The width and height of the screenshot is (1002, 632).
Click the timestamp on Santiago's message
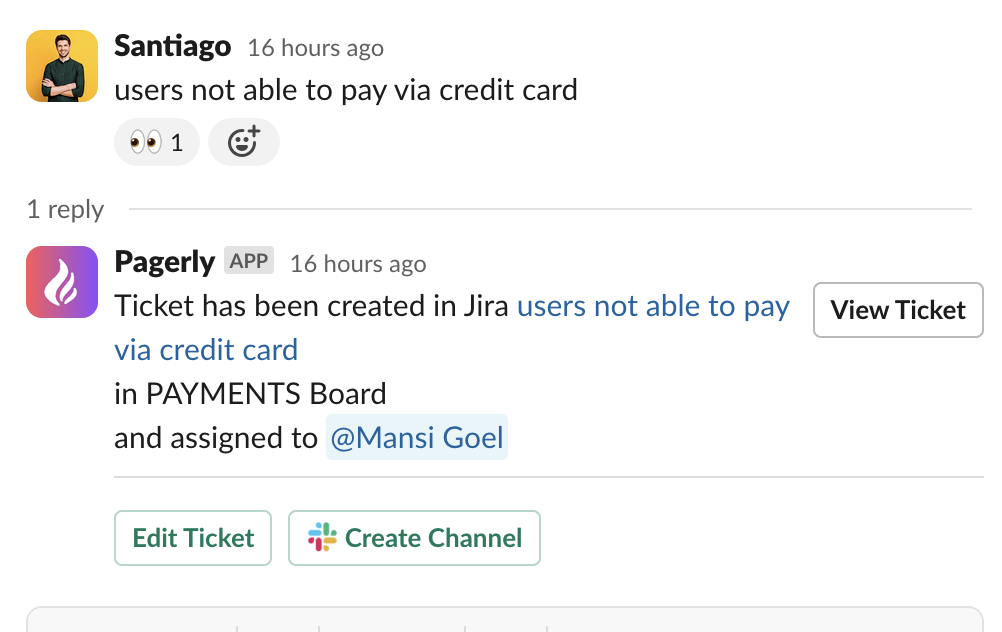tap(315, 48)
